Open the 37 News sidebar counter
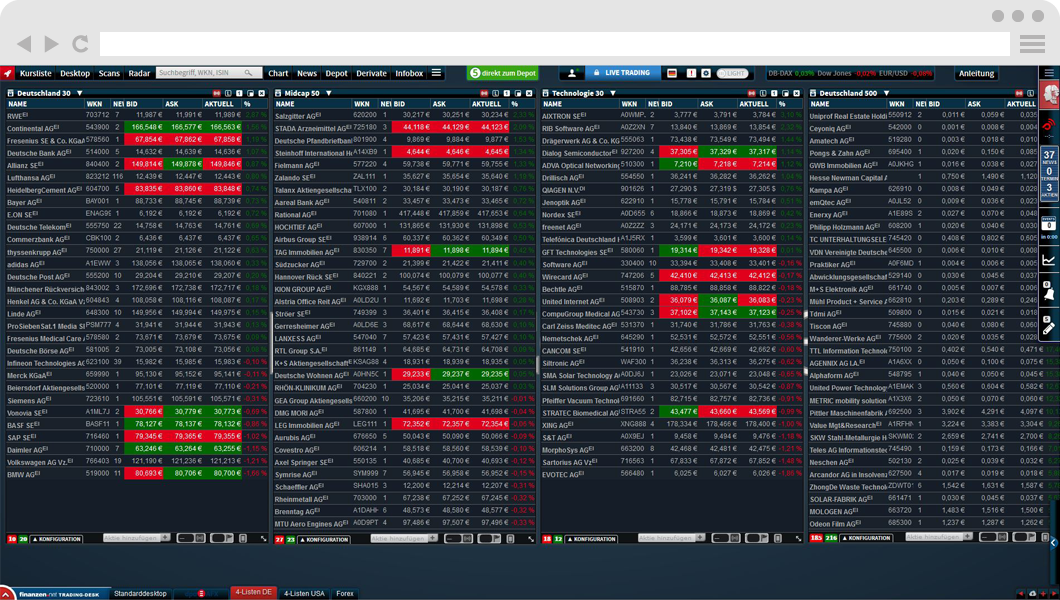The width and height of the screenshot is (1060, 600). pyautogui.click(x=1049, y=157)
